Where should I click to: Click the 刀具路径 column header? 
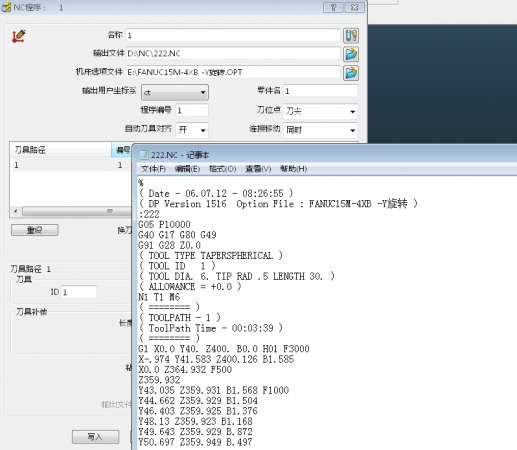point(61,150)
